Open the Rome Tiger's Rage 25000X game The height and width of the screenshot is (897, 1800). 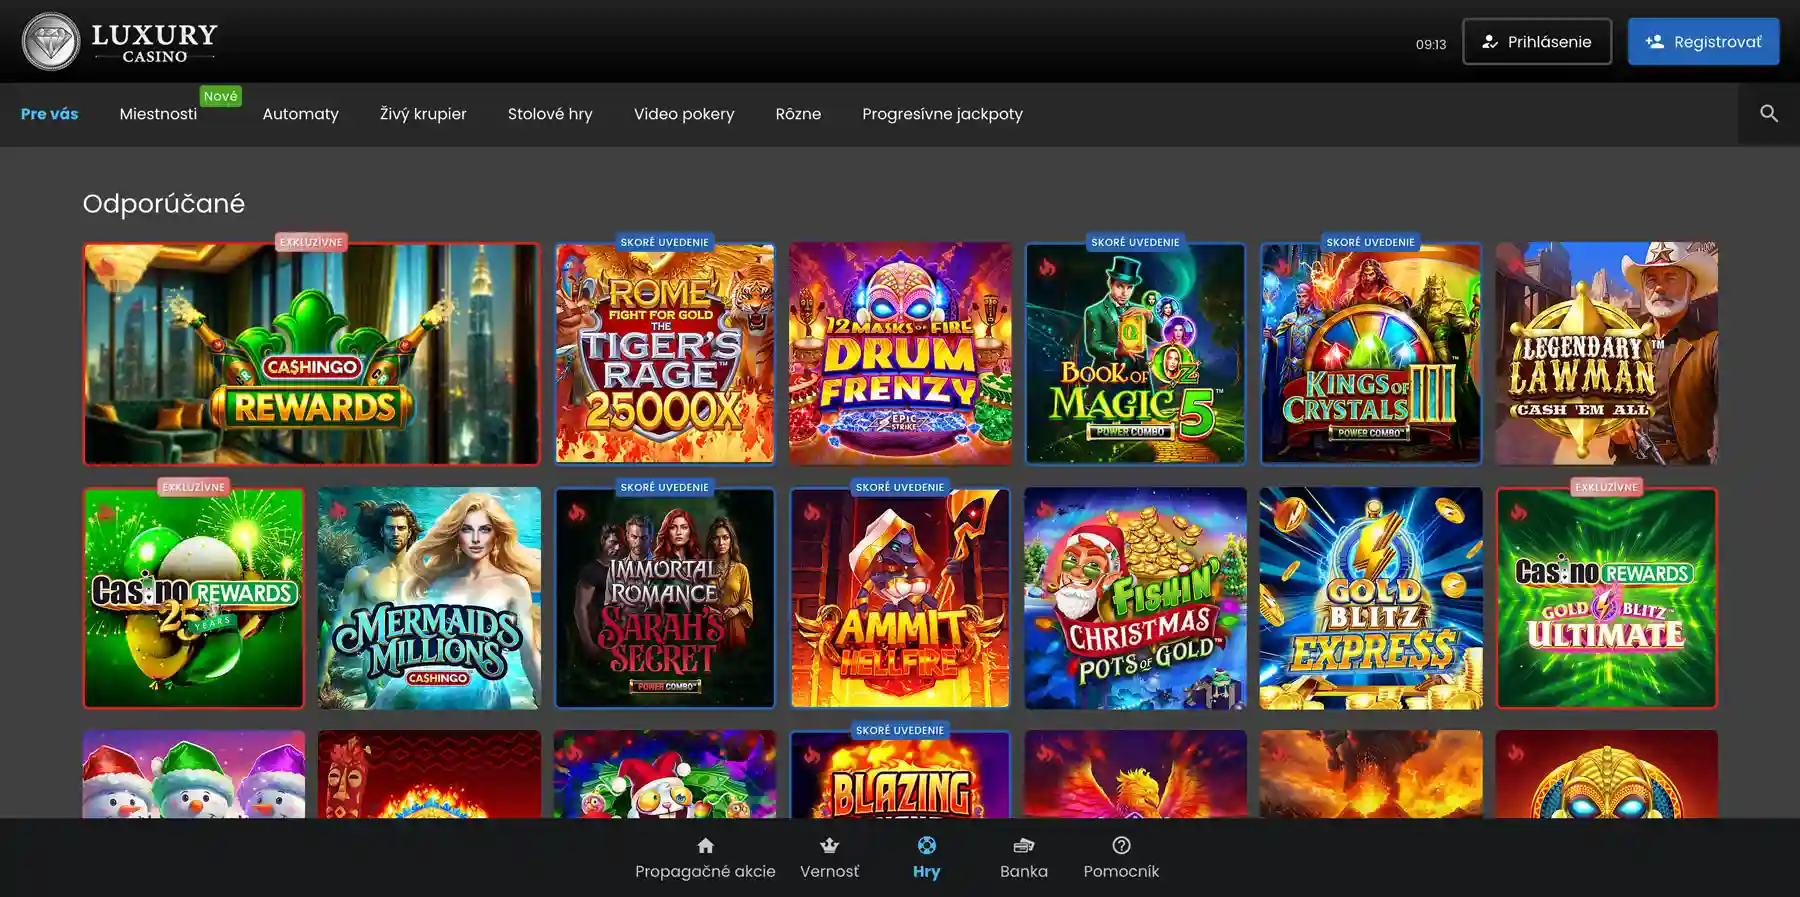(665, 354)
